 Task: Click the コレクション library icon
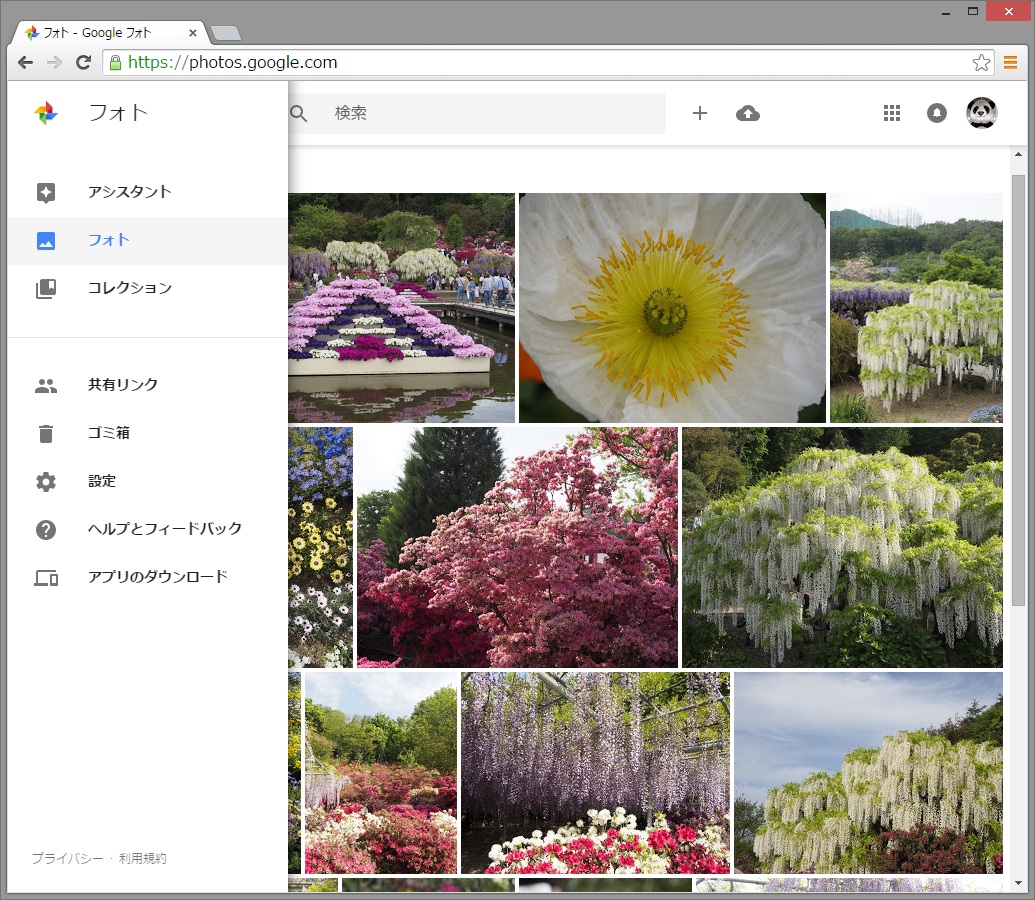[46, 289]
